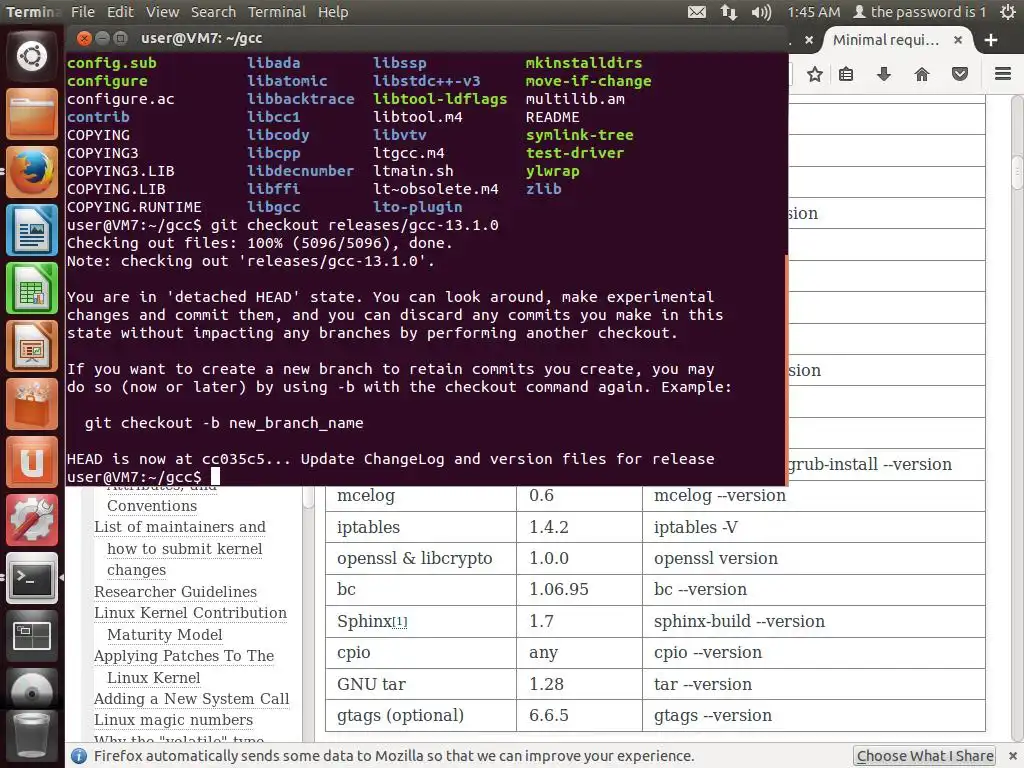The width and height of the screenshot is (1024, 768).
Task: Click 'COPYING.RUNTIME' in terminal listing
Action: [x=134, y=207]
